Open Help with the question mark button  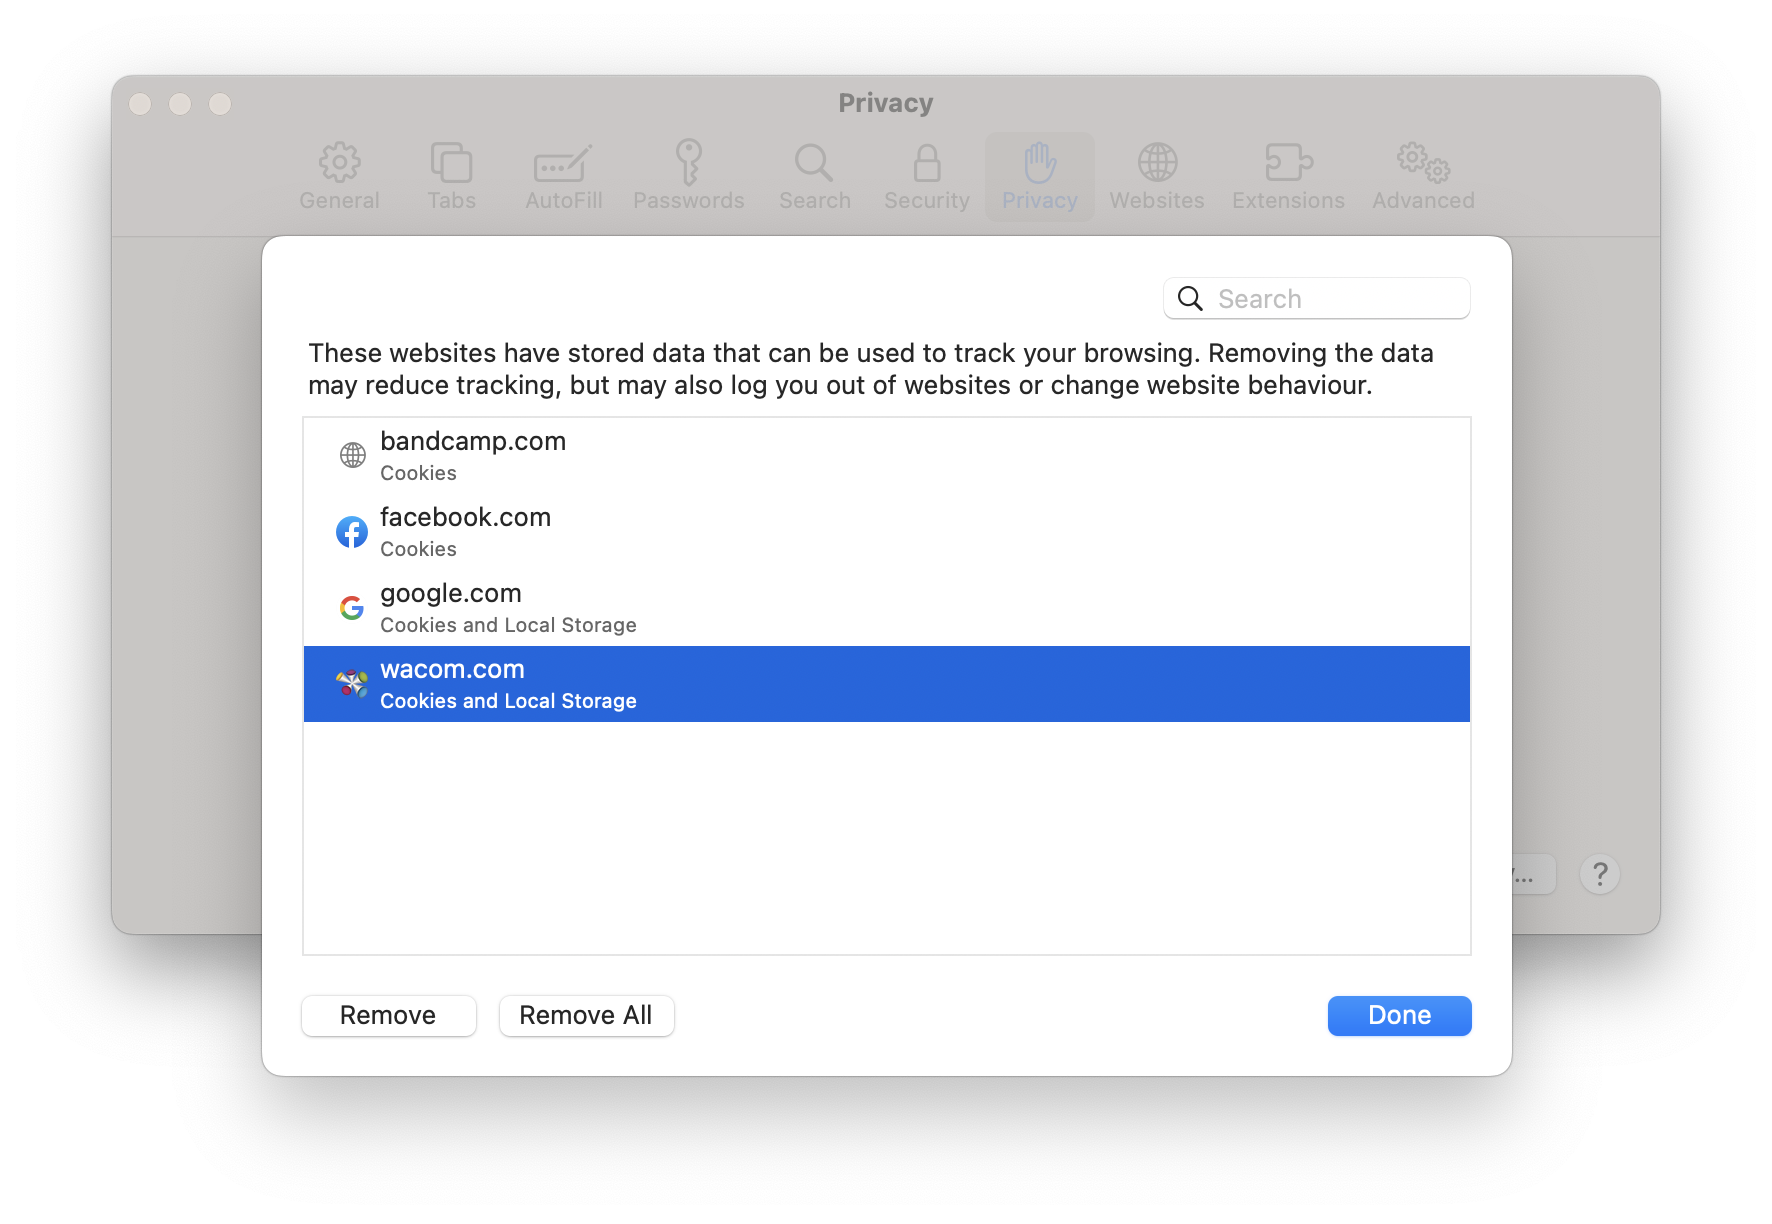[x=1599, y=874]
